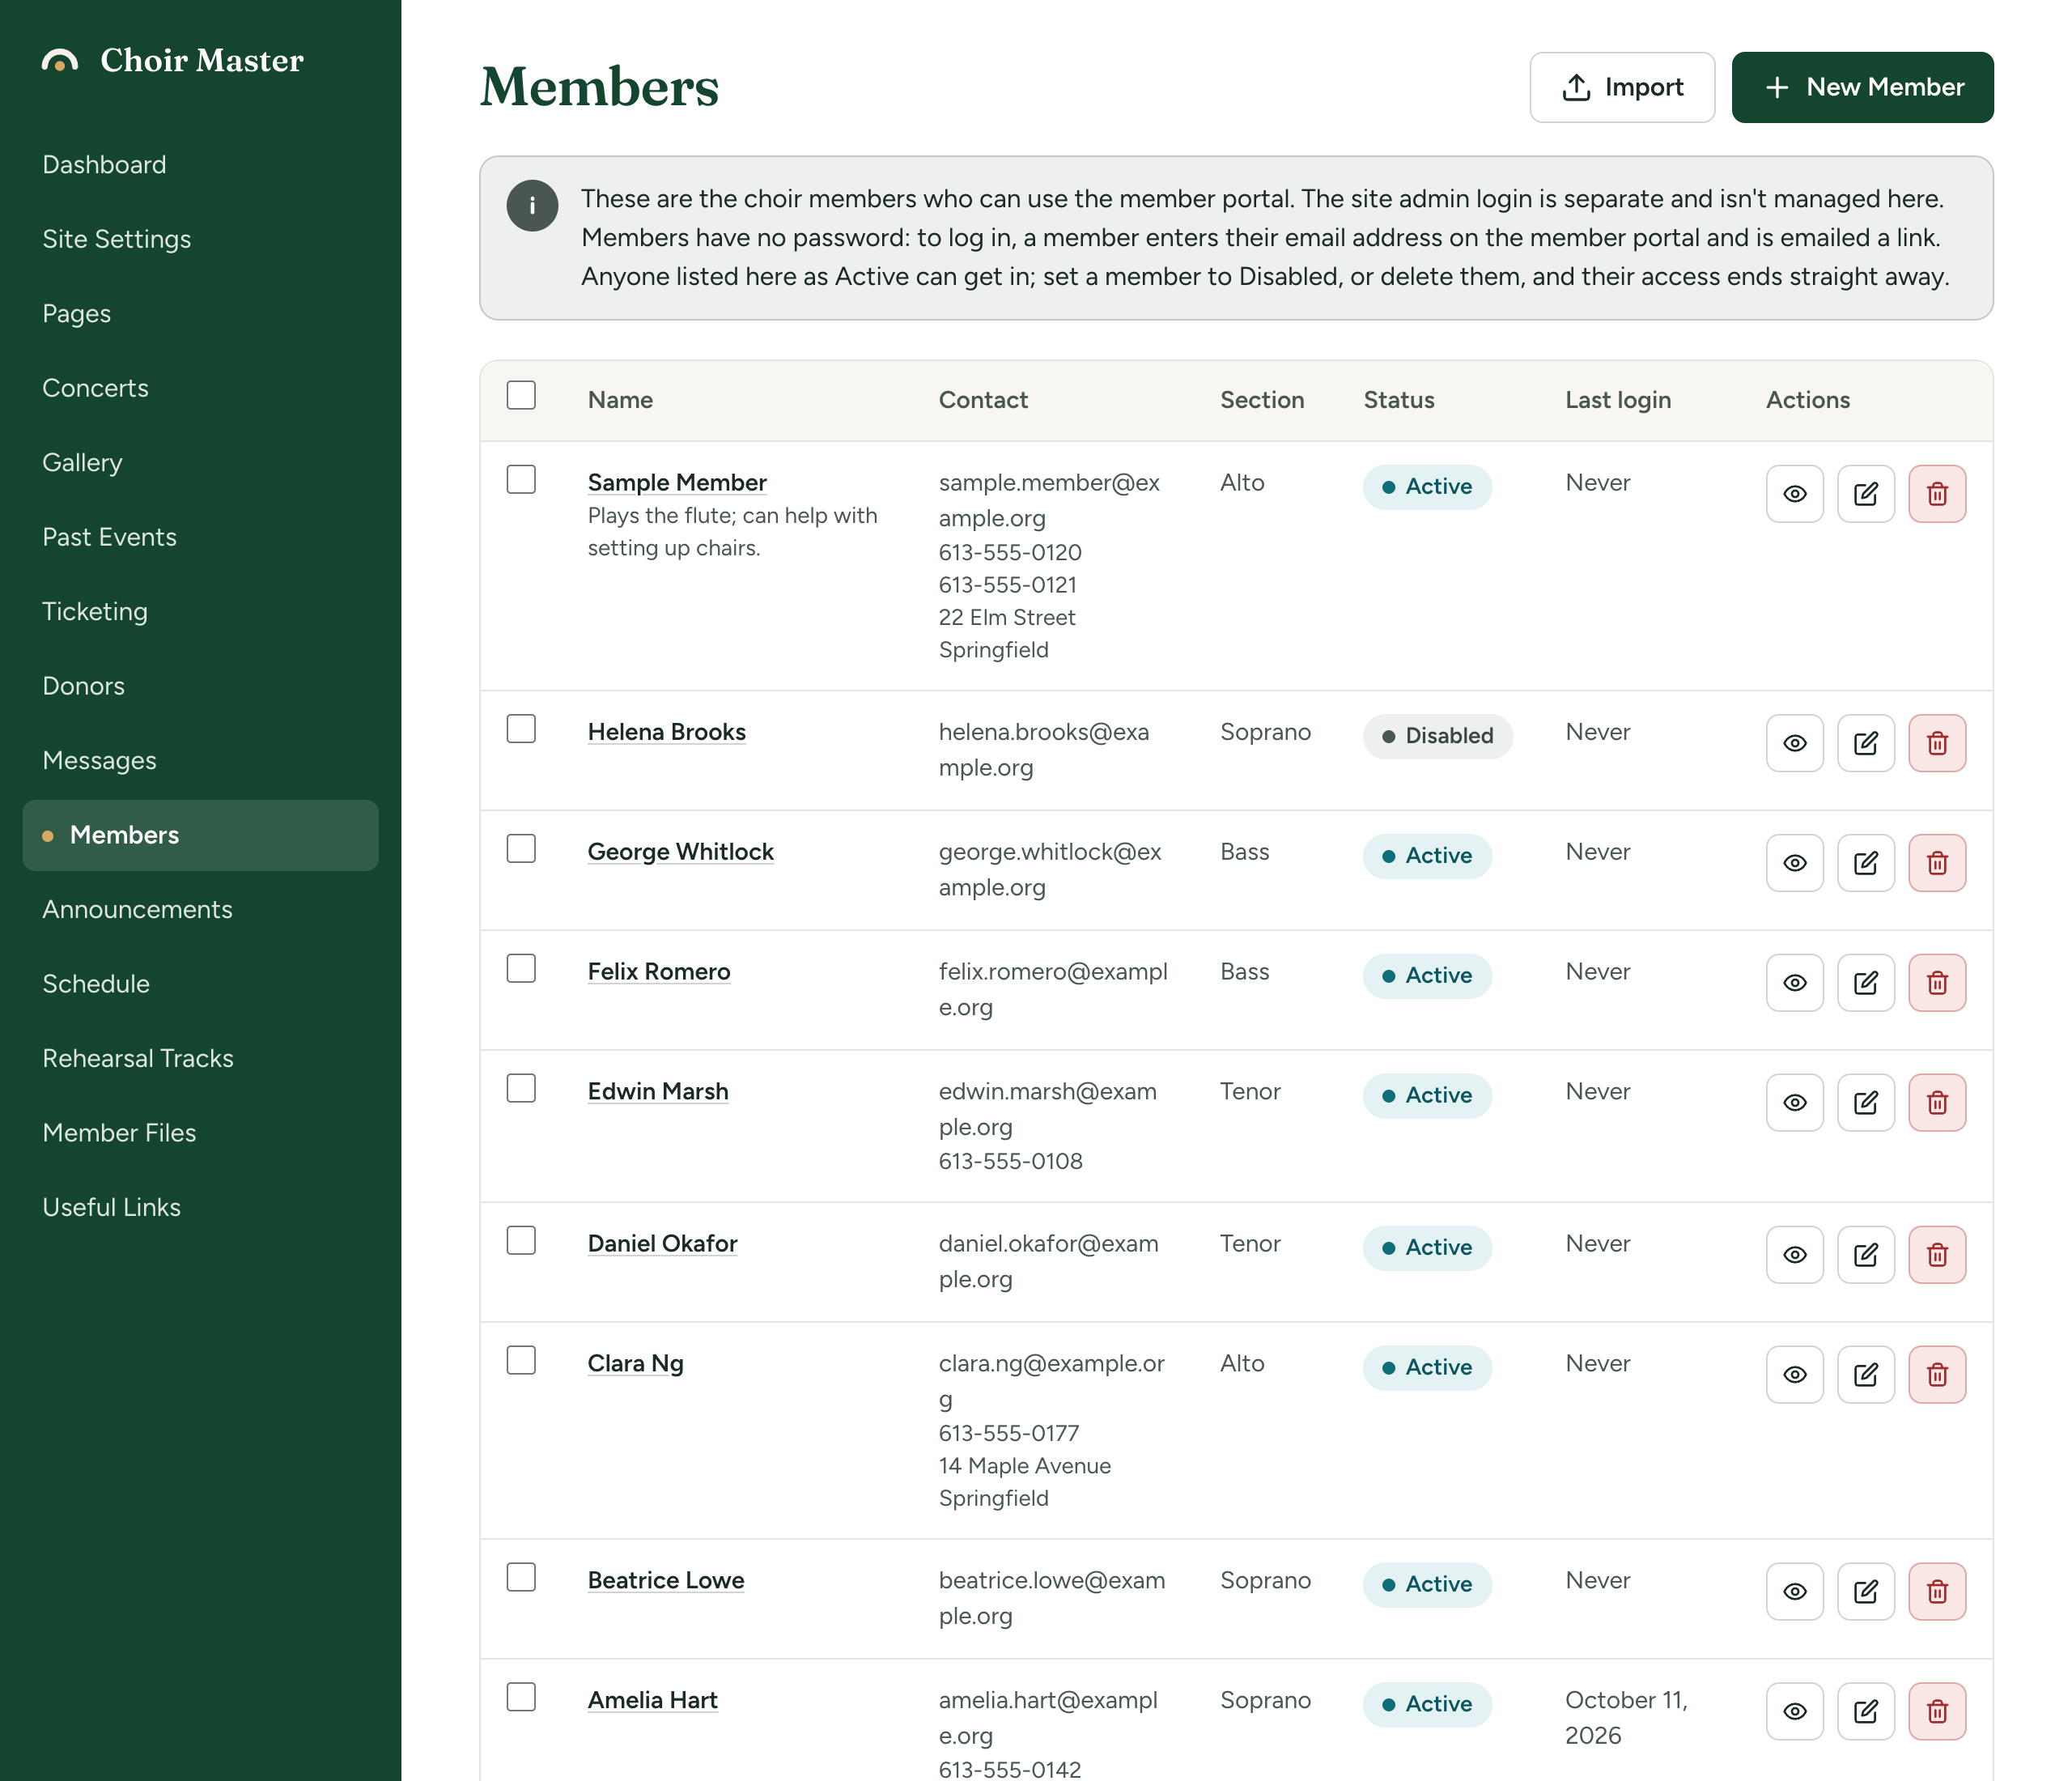2072x1781 pixels.
Task: Open George Whitlock's view icon
Action: [x=1794, y=863]
